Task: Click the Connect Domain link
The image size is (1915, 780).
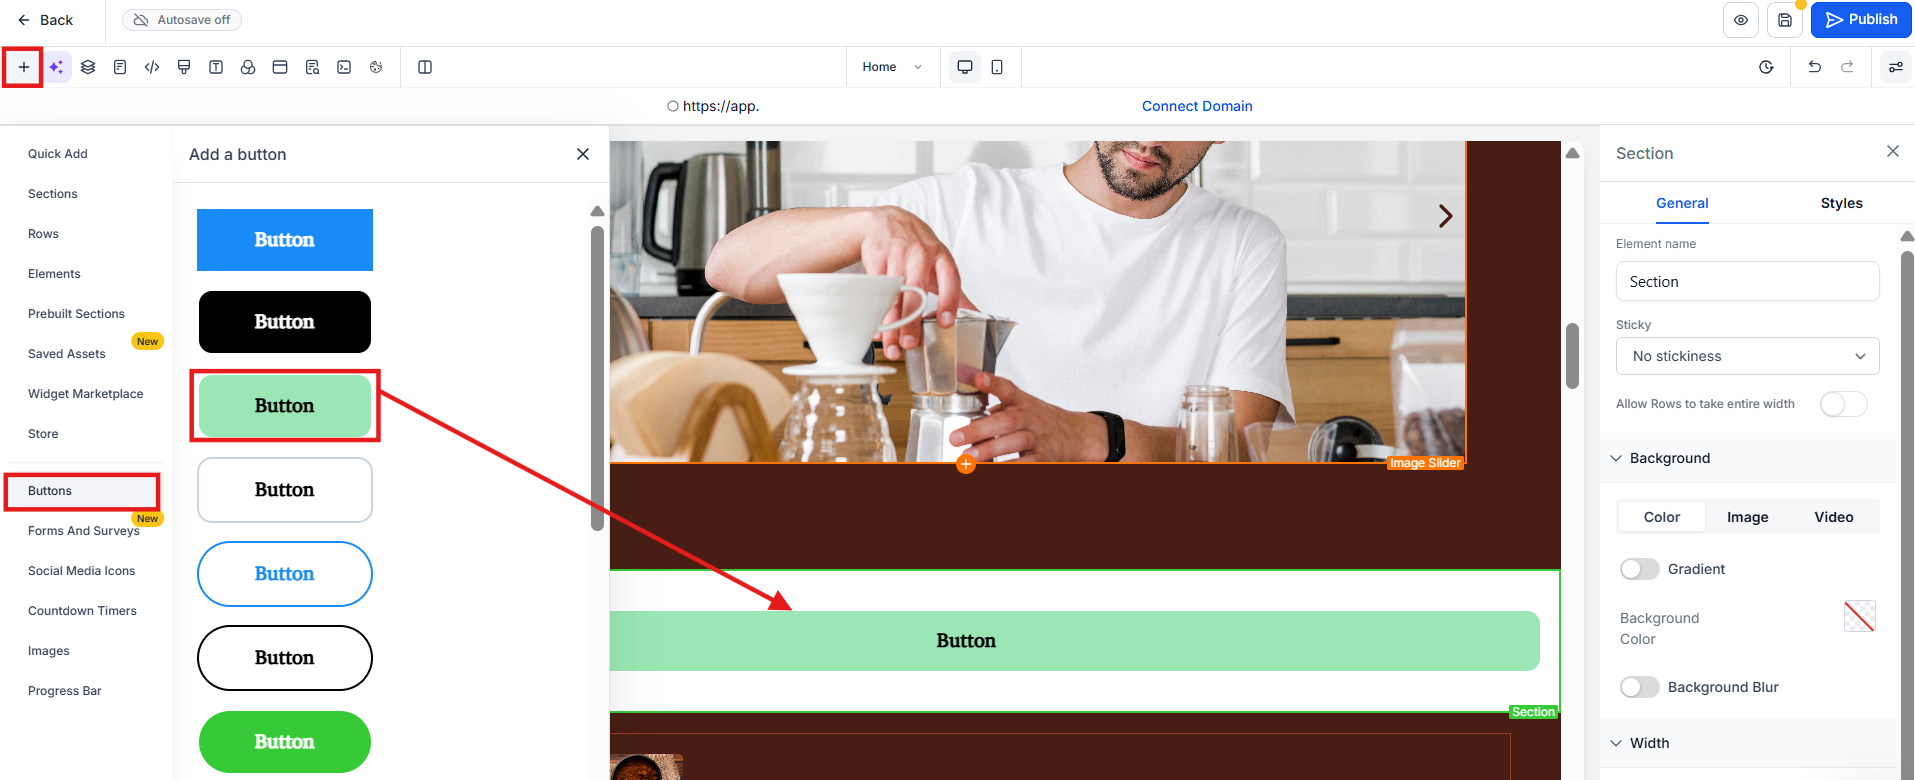Action: click(1197, 106)
